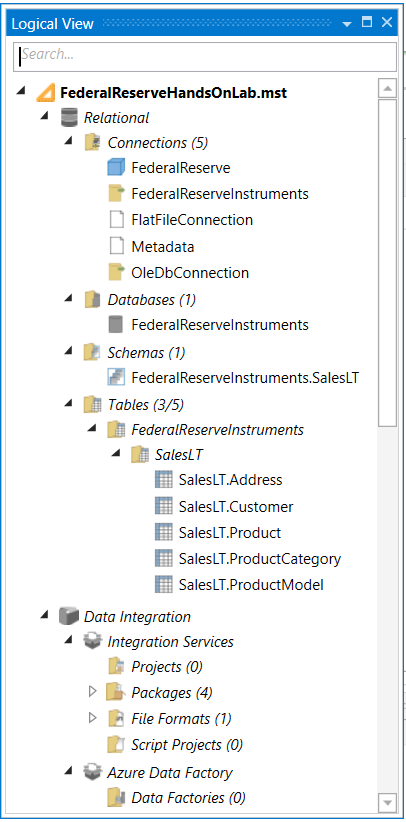This screenshot has height=822, width=406.
Task: Select the FederalReserveInstruments.SalesLT label
Action: 245,377
